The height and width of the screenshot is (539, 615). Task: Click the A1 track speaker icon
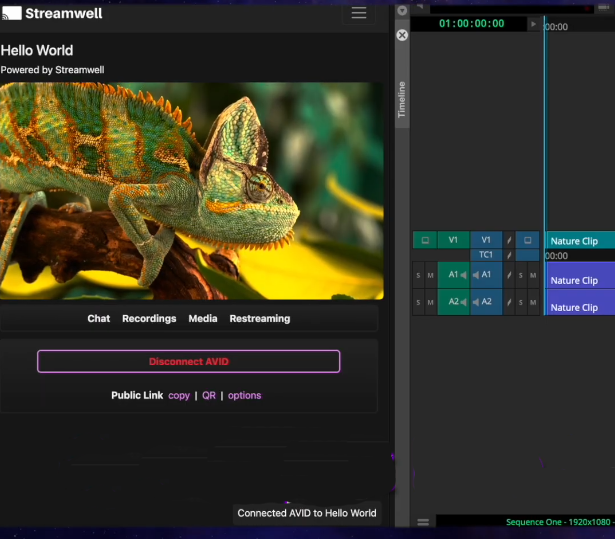[463, 274]
